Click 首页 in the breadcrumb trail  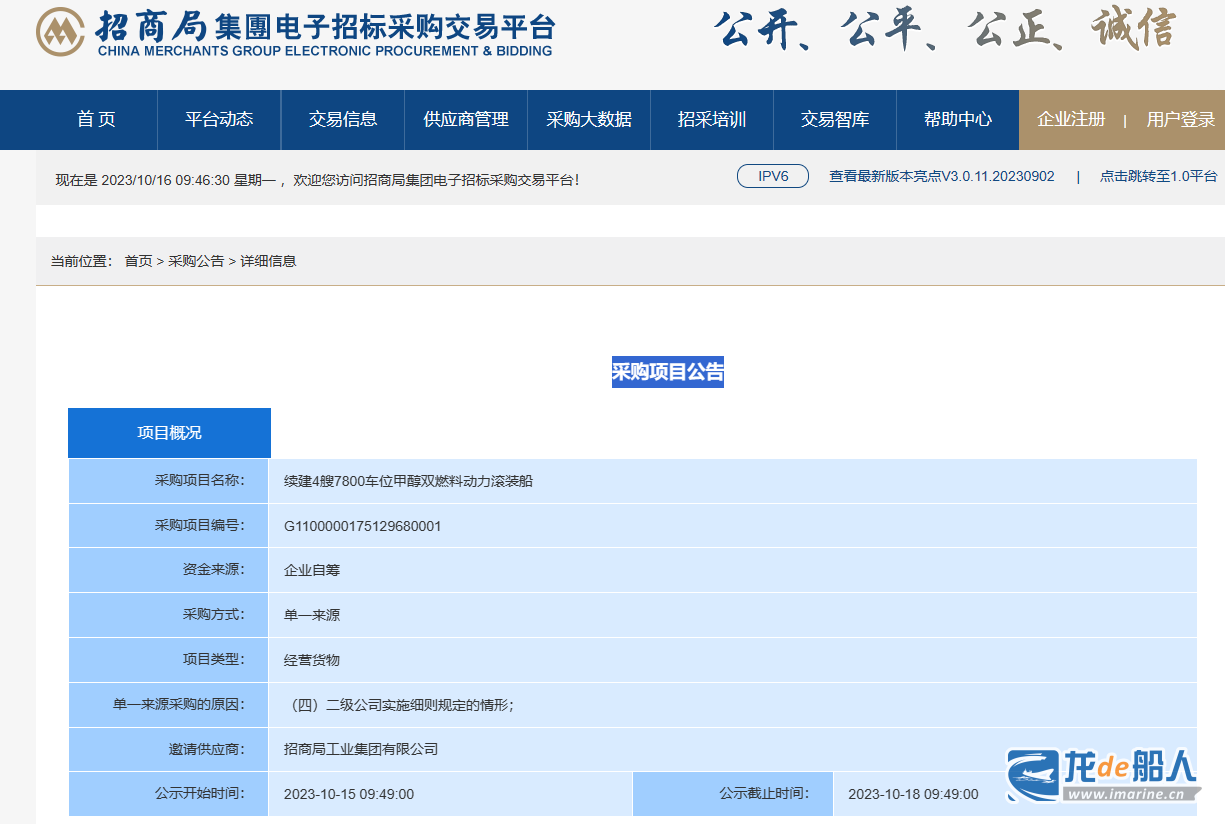pos(138,261)
